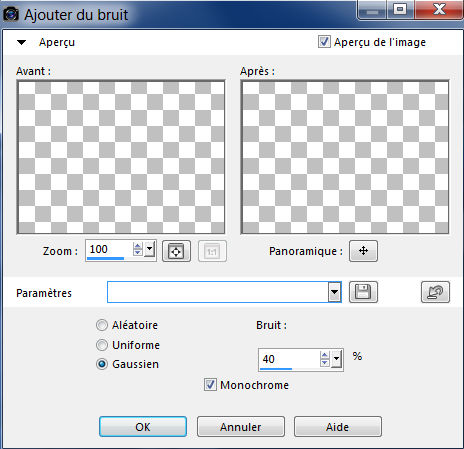The width and height of the screenshot is (464, 449).
Task: Save preset with the floppy disk icon
Action: pos(363,292)
